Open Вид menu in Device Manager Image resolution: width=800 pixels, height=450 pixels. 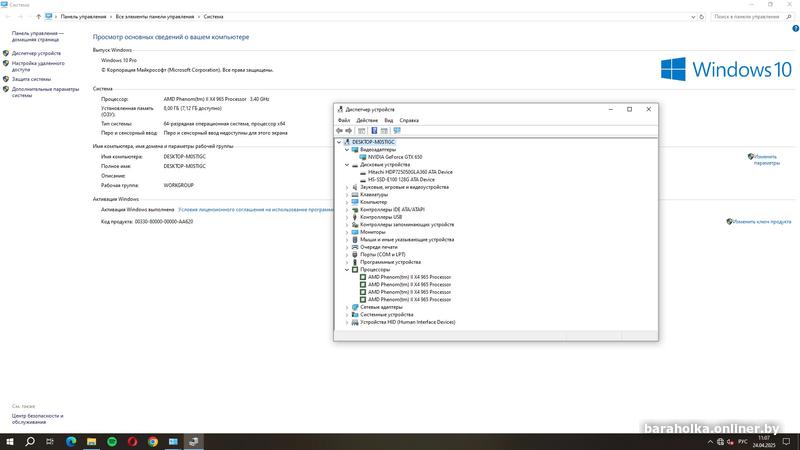click(x=389, y=120)
